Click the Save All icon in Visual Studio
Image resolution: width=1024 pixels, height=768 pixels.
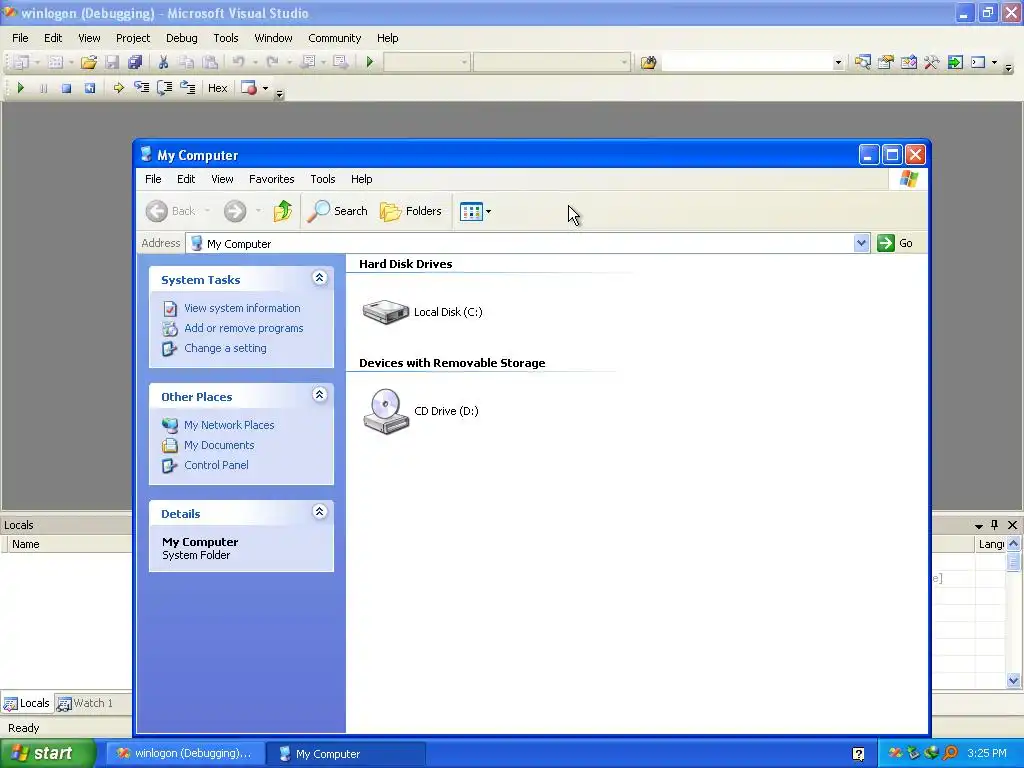(135, 63)
